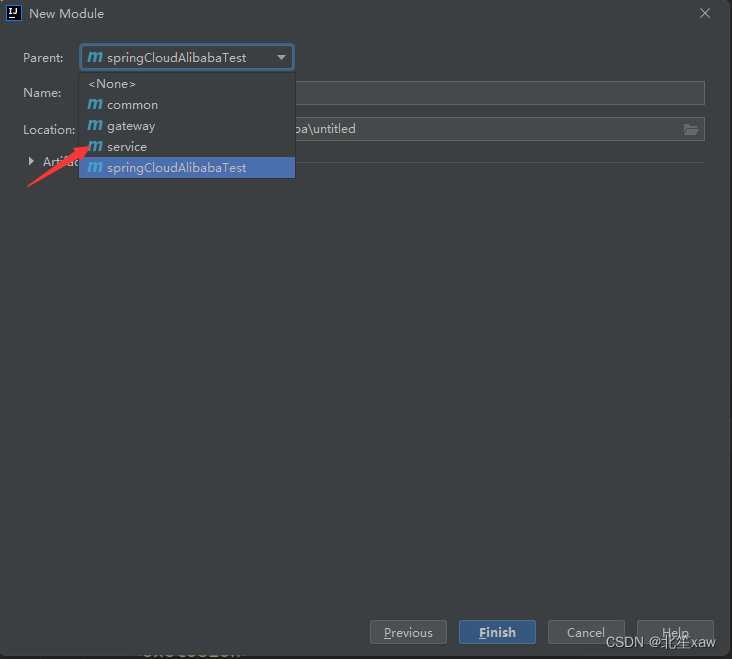
Task: Click the Maven icon beside gateway
Action: click(x=95, y=126)
